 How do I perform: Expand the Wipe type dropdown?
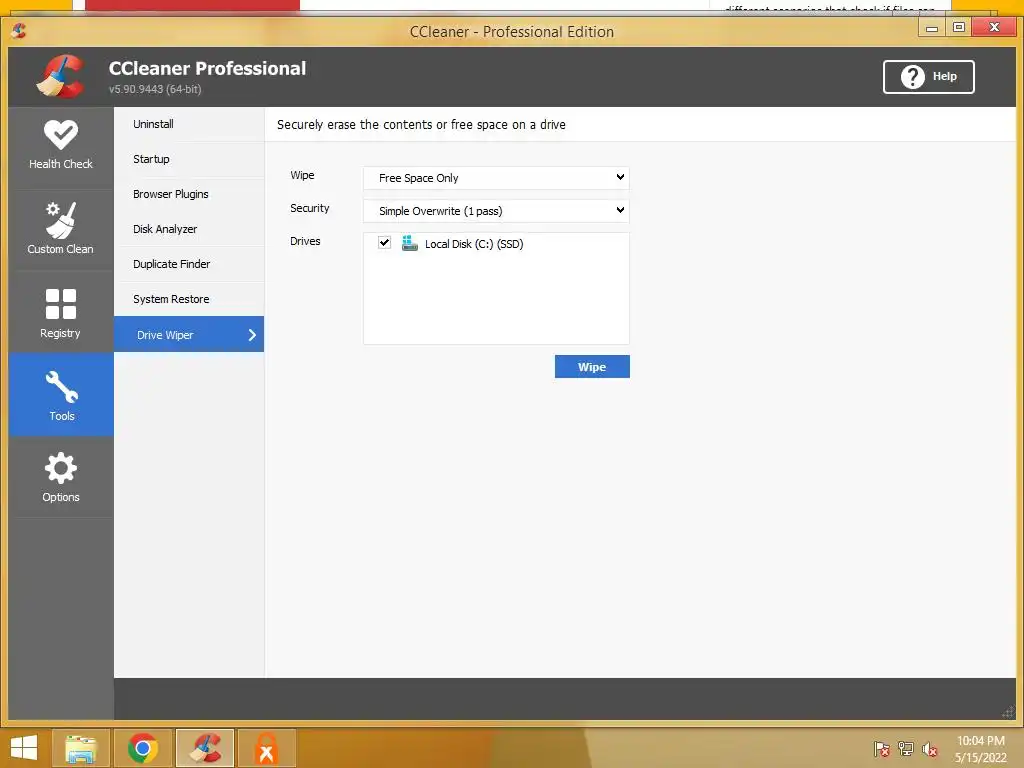(x=496, y=178)
